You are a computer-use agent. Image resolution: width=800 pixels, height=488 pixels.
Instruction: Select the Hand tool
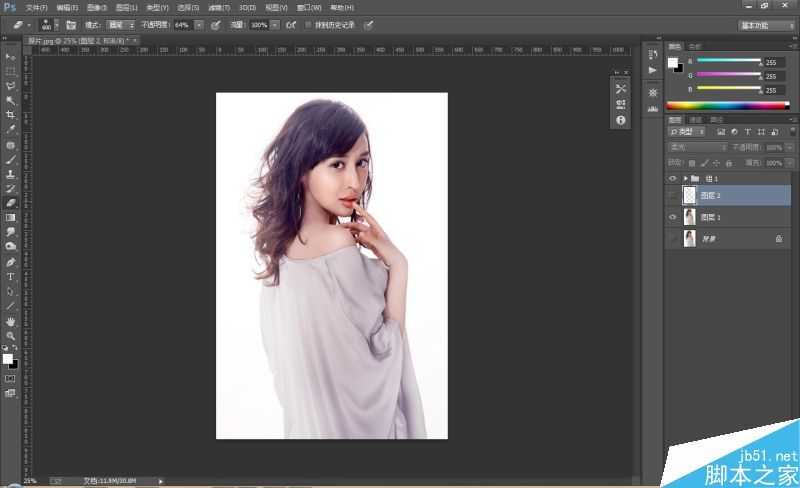(11, 321)
